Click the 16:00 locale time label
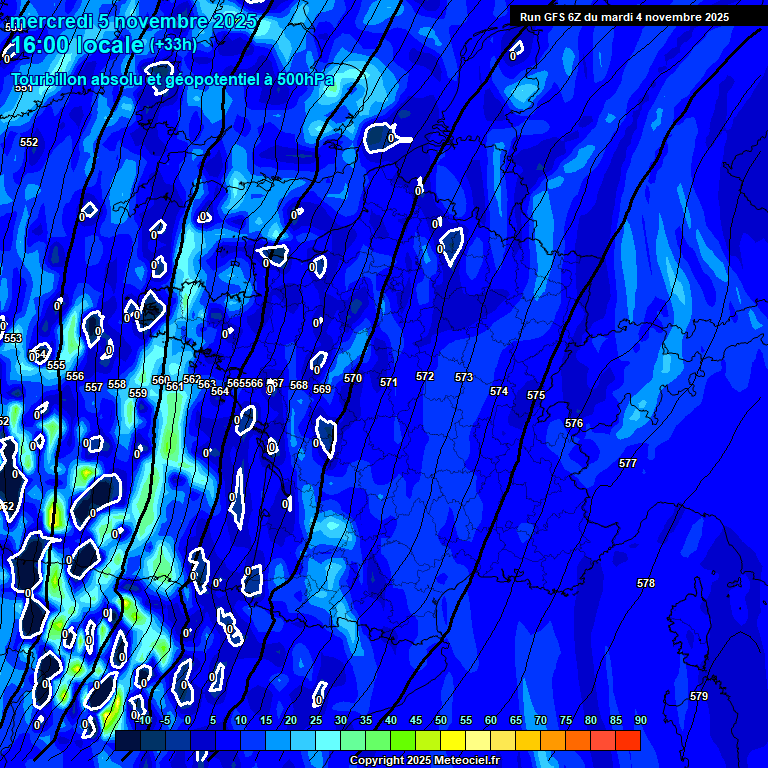This screenshot has height=768, width=768. [x=78, y=46]
